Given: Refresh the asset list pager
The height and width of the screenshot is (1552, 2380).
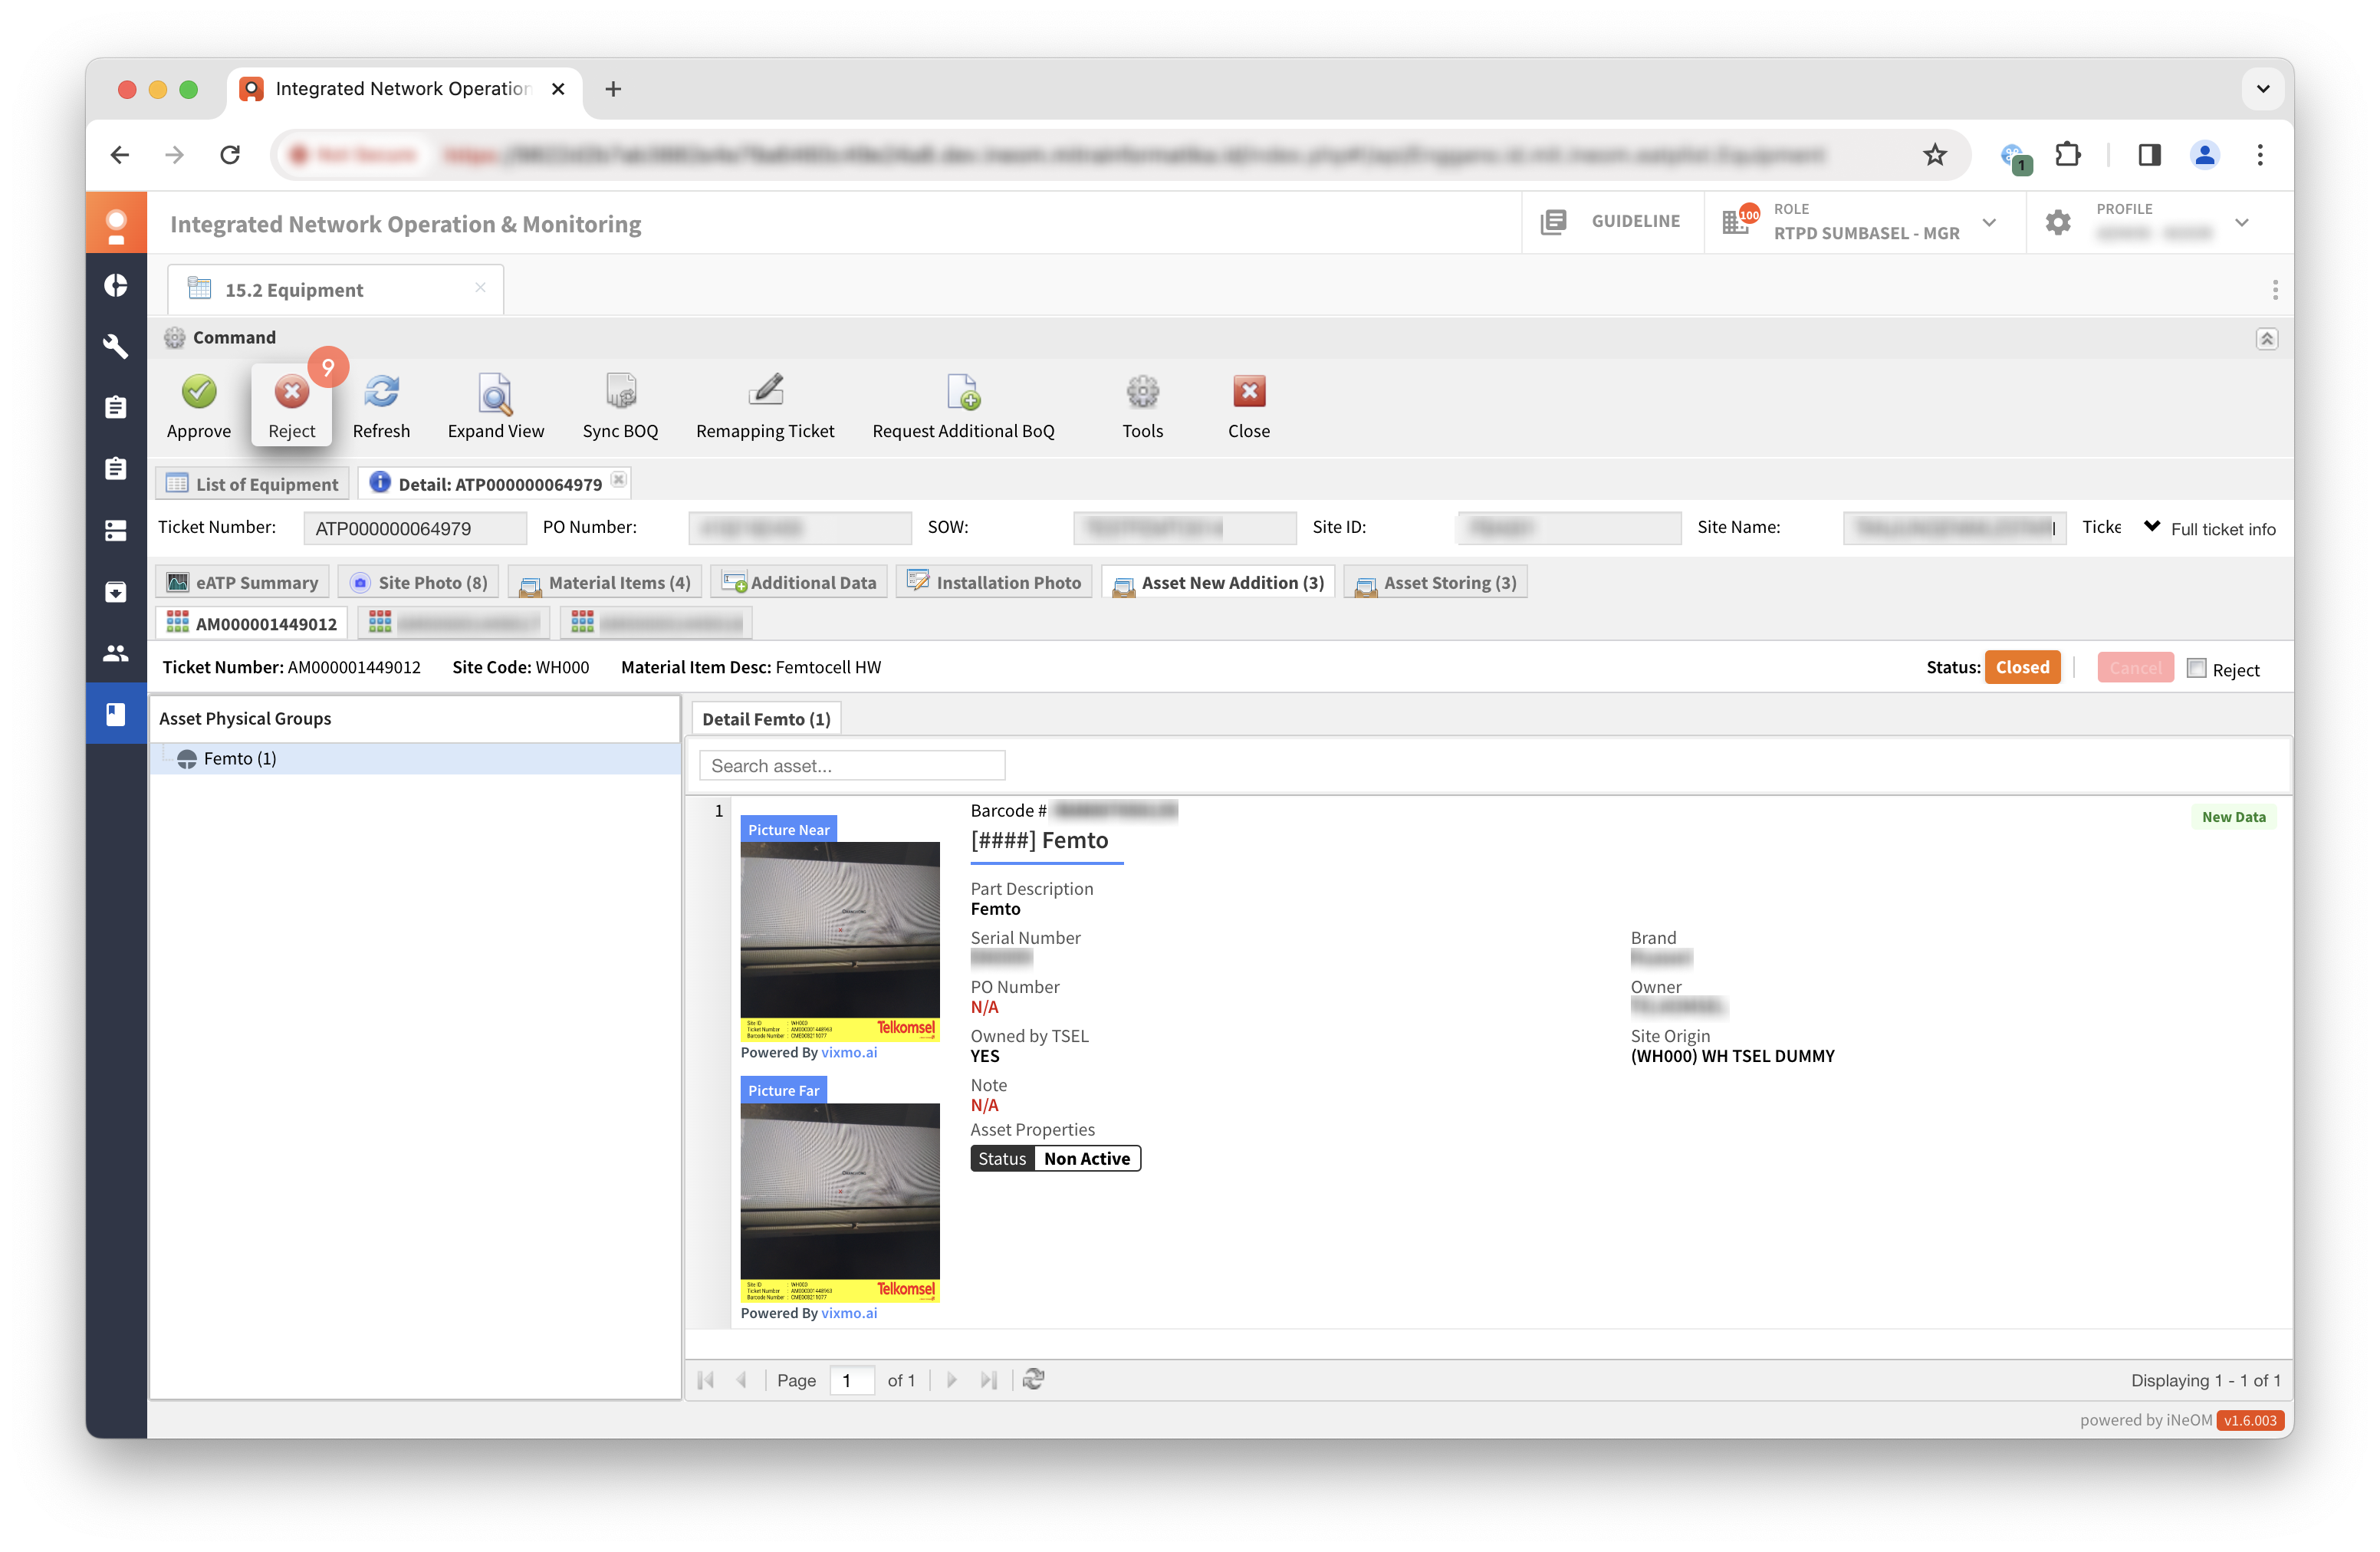Looking at the screenshot, I should coord(1033,1380).
